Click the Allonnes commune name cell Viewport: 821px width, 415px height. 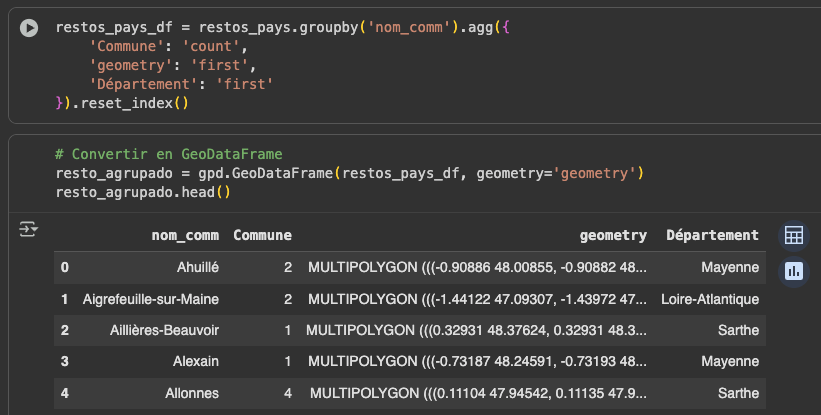point(191,393)
